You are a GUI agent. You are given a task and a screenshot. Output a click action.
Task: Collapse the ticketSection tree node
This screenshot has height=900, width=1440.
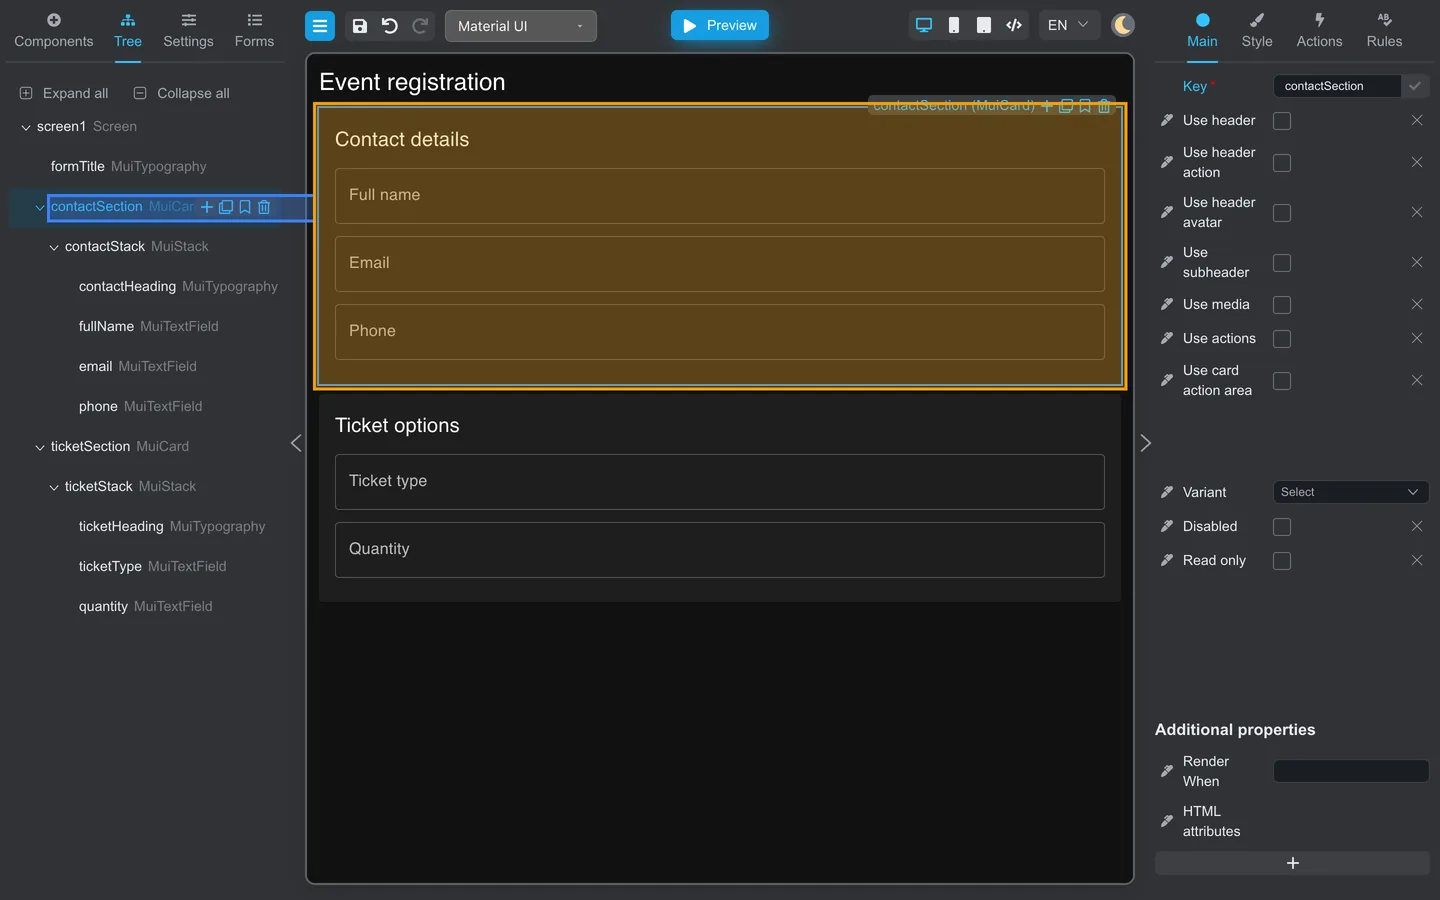pyautogui.click(x=40, y=447)
